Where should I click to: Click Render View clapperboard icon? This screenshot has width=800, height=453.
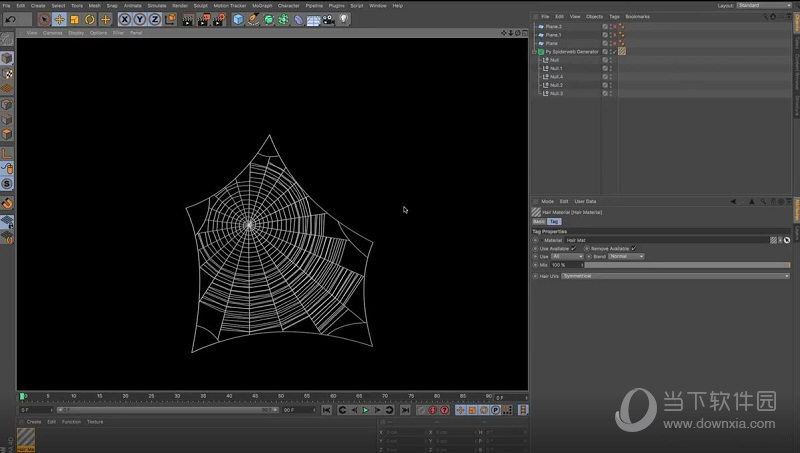click(x=188, y=19)
